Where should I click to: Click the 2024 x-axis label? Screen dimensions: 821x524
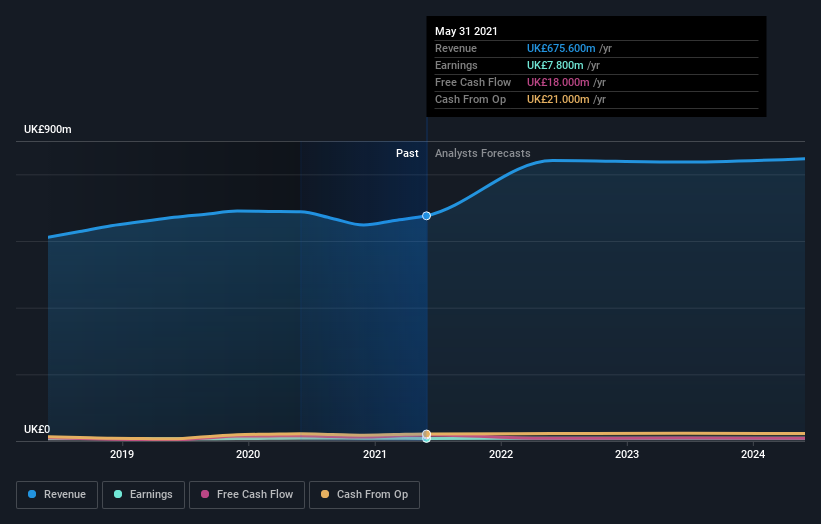(x=753, y=454)
